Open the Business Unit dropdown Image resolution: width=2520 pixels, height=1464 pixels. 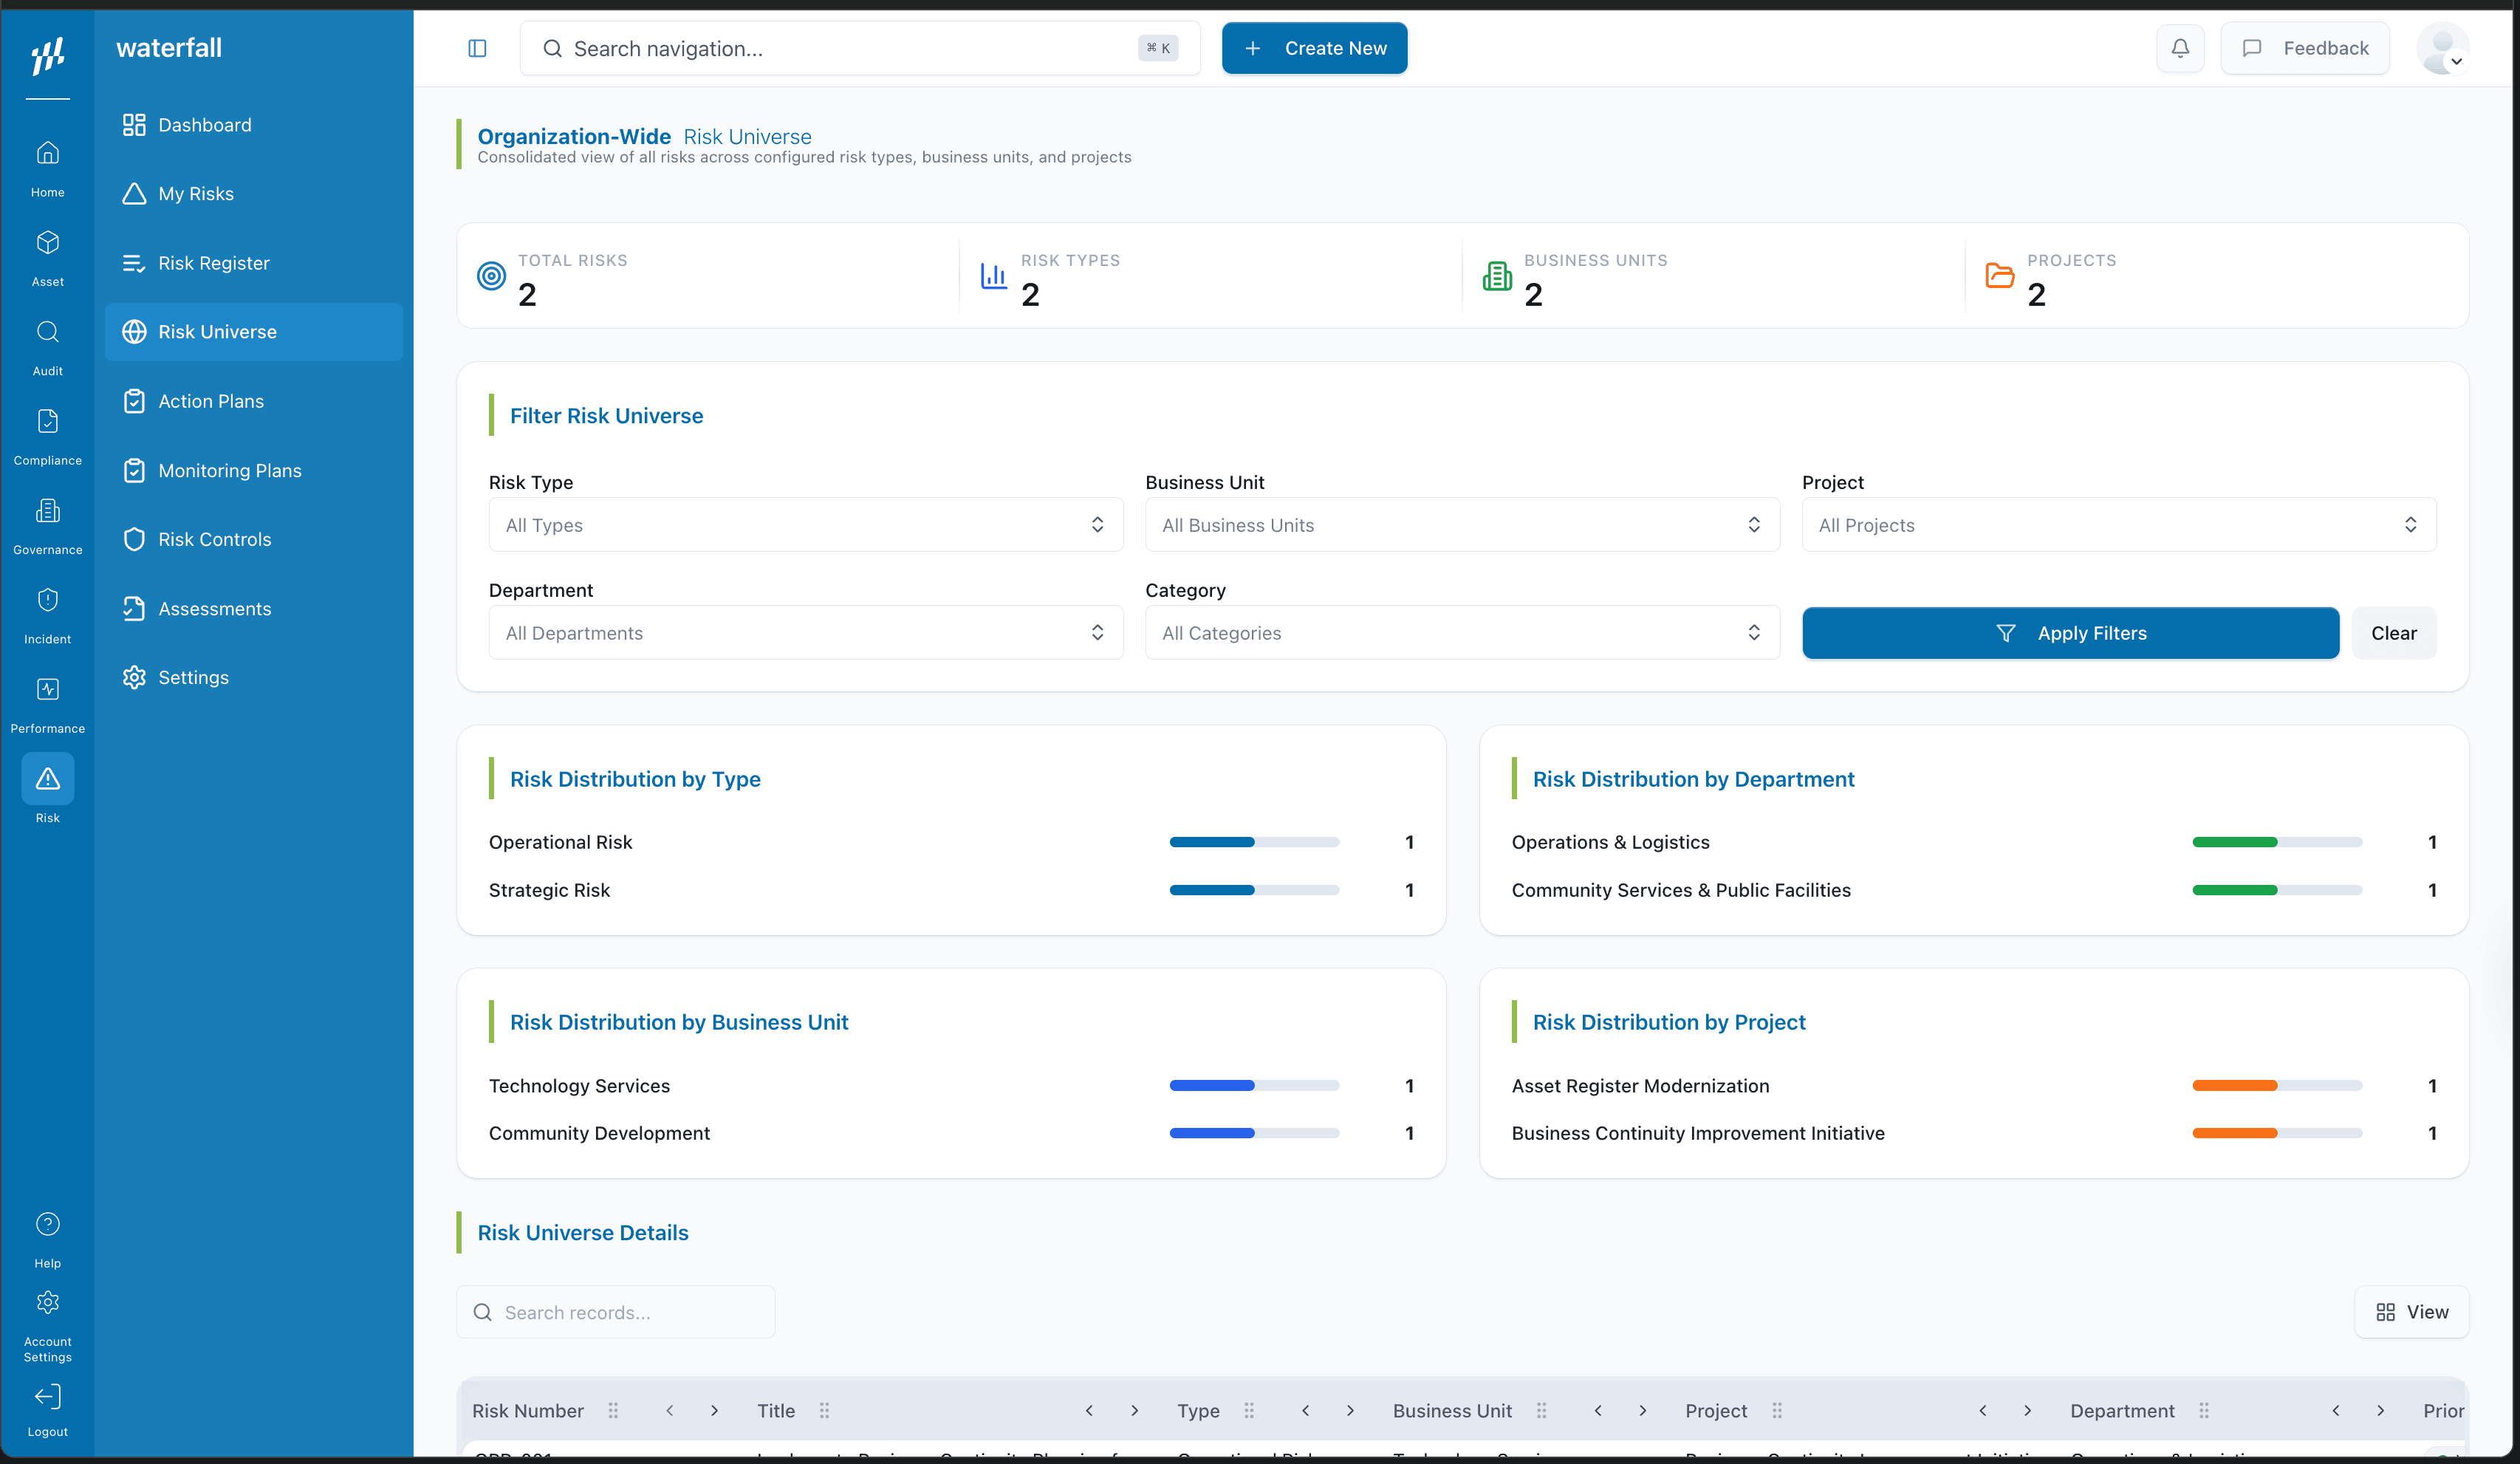[x=1462, y=525]
